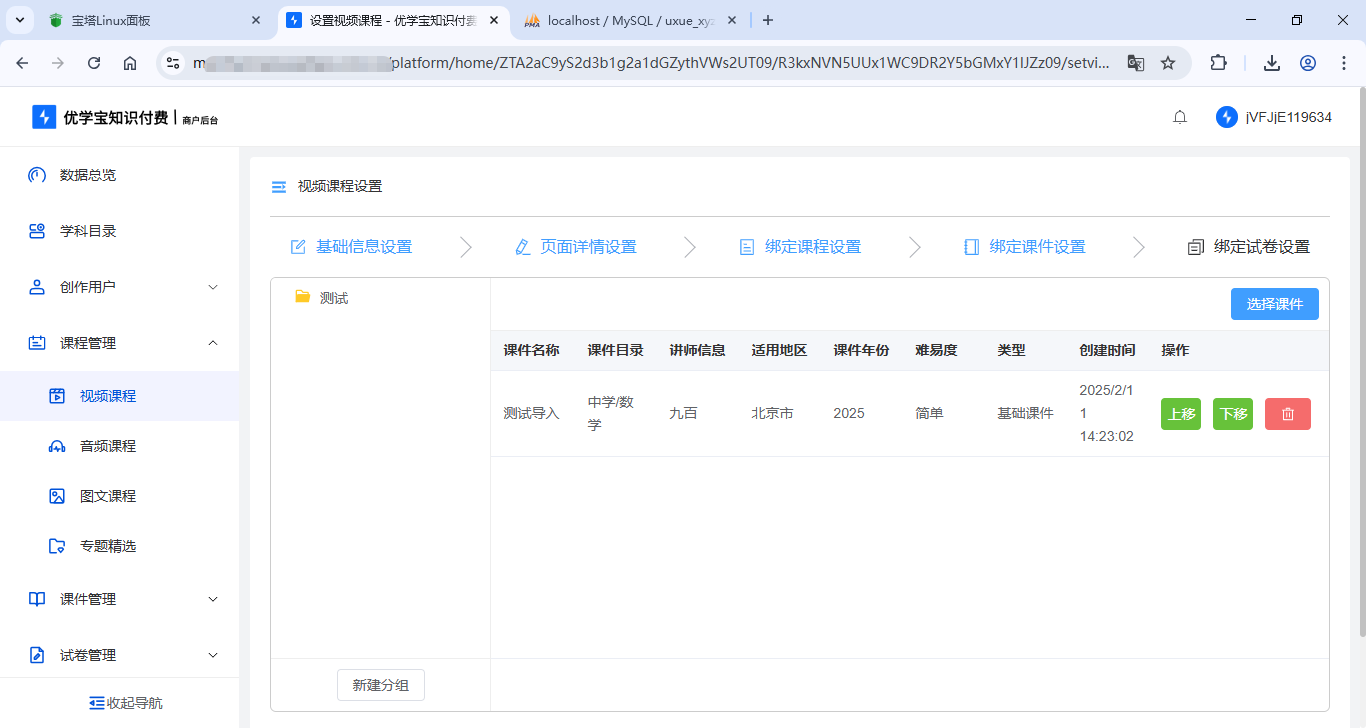Bookmark this page with star icon

1168,63
